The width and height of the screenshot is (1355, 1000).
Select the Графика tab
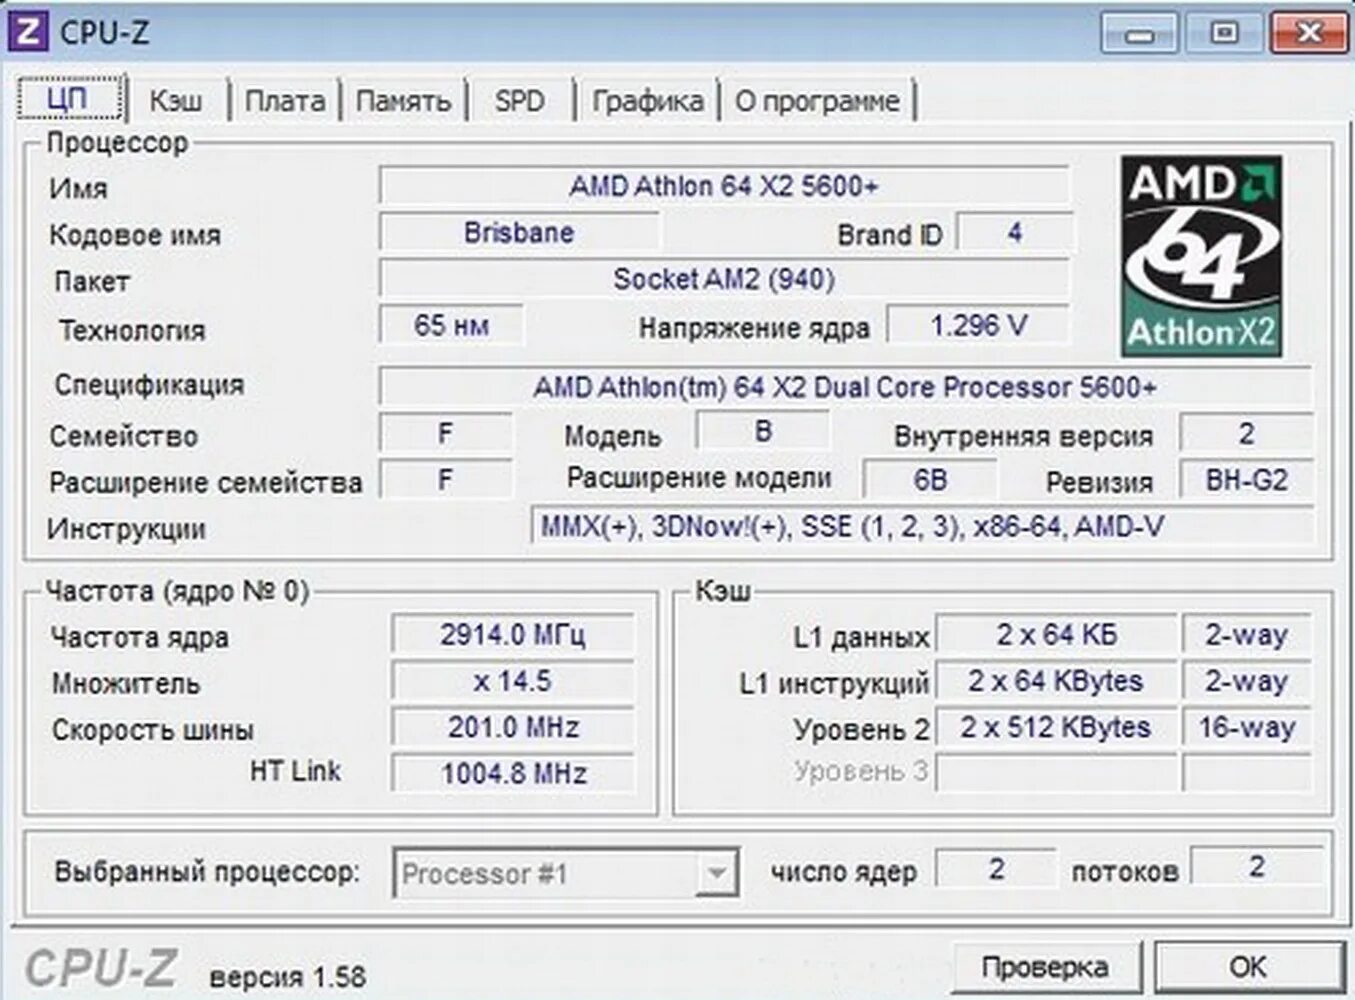point(647,101)
